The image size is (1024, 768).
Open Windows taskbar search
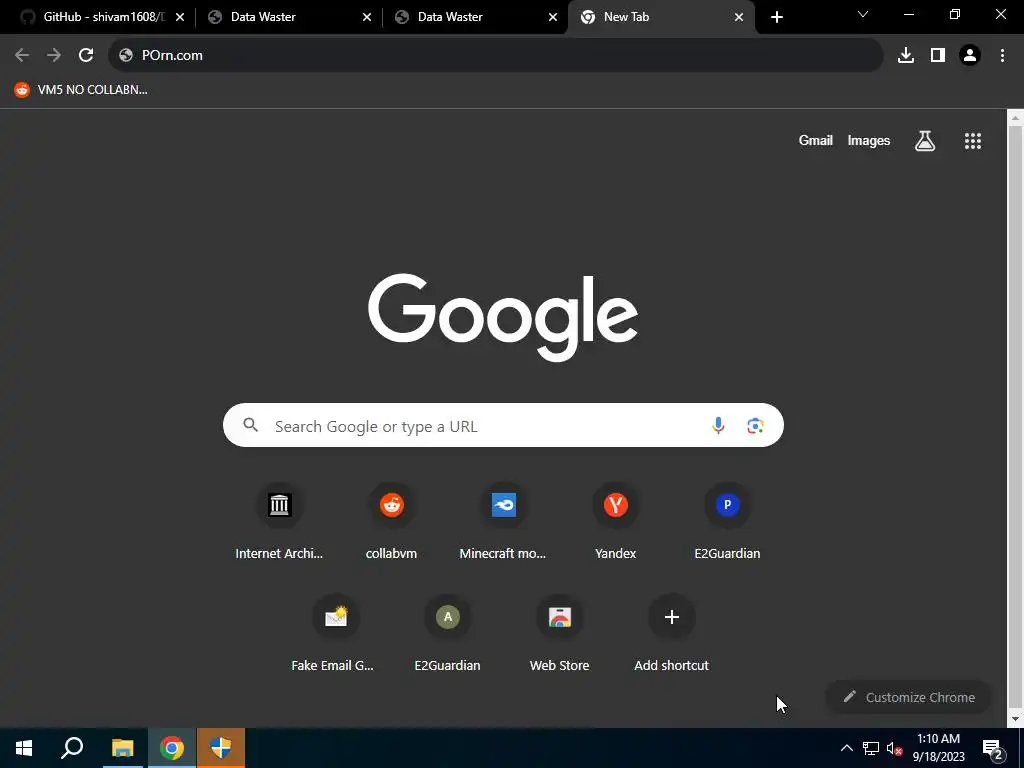72,748
